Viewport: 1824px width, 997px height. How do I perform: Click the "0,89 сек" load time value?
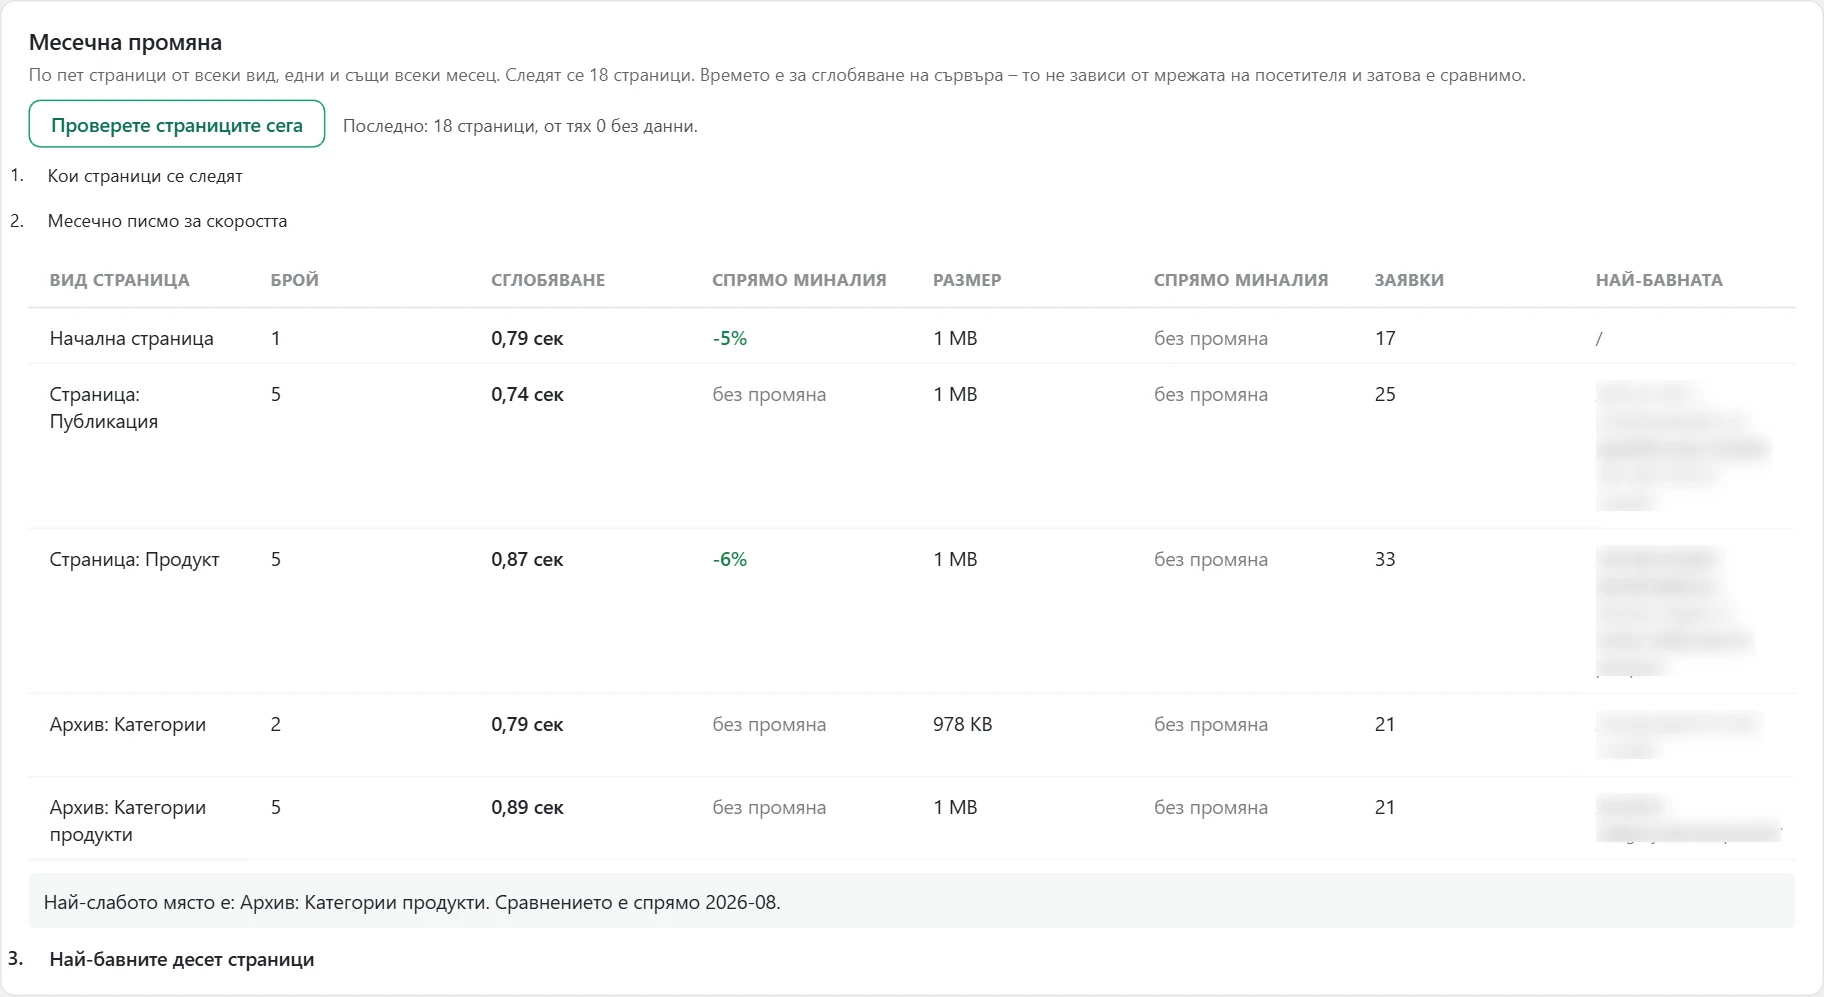527,807
